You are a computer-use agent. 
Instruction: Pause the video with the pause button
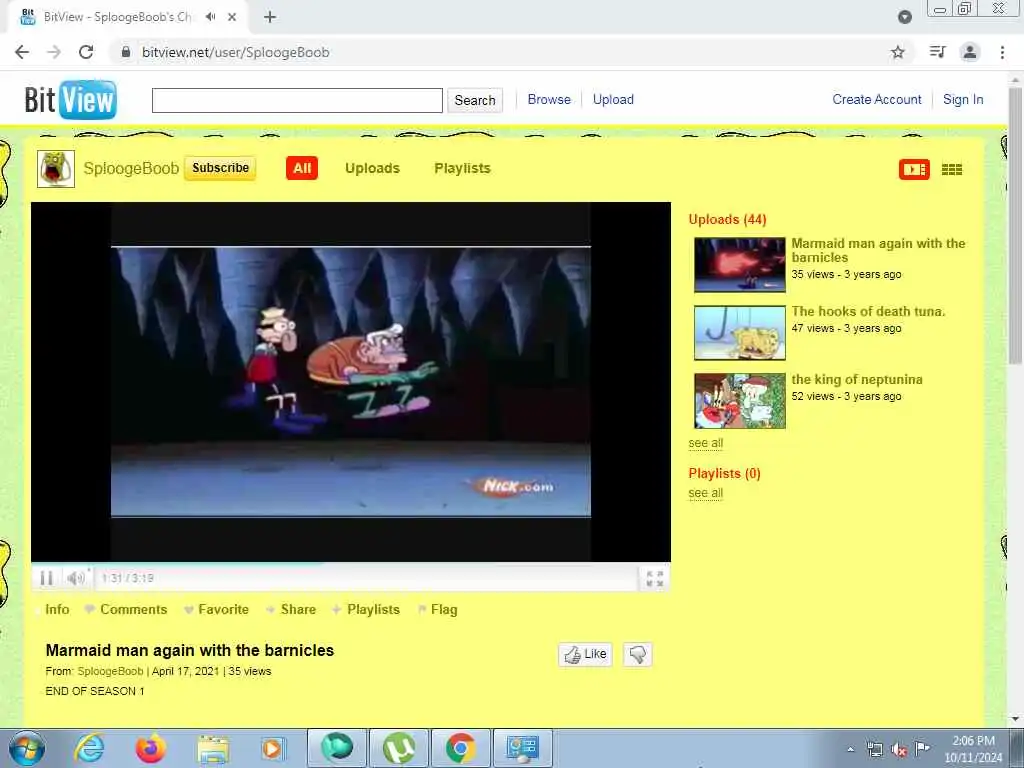46,578
